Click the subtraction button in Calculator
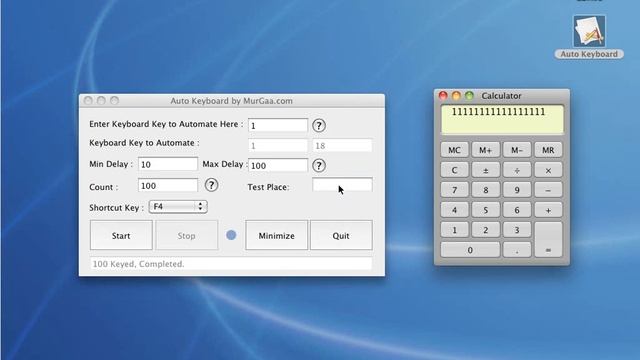This screenshot has width=640, height=360. pos(548,190)
